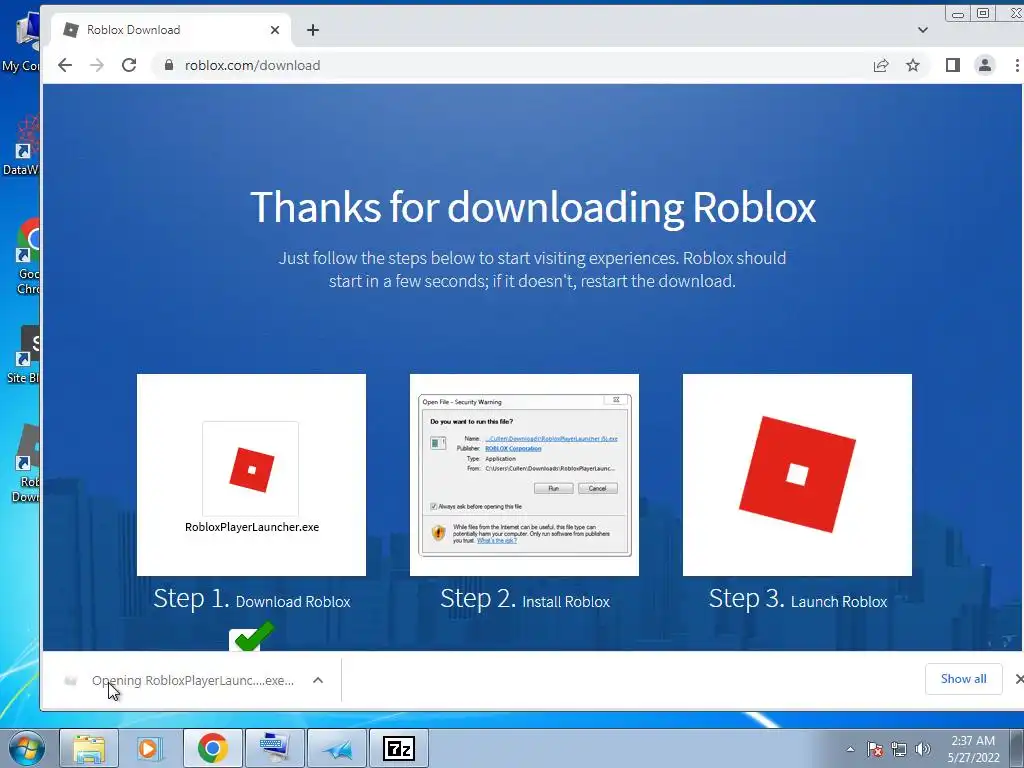
Task: Click the My Computer desktop icon
Action: point(20,42)
